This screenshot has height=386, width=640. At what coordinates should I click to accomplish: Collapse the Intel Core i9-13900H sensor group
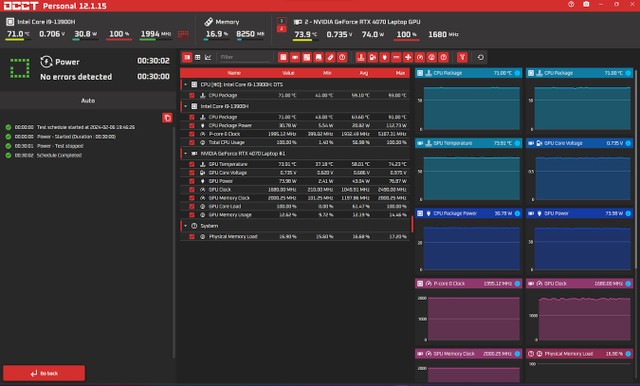pyautogui.click(x=185, y=106)
